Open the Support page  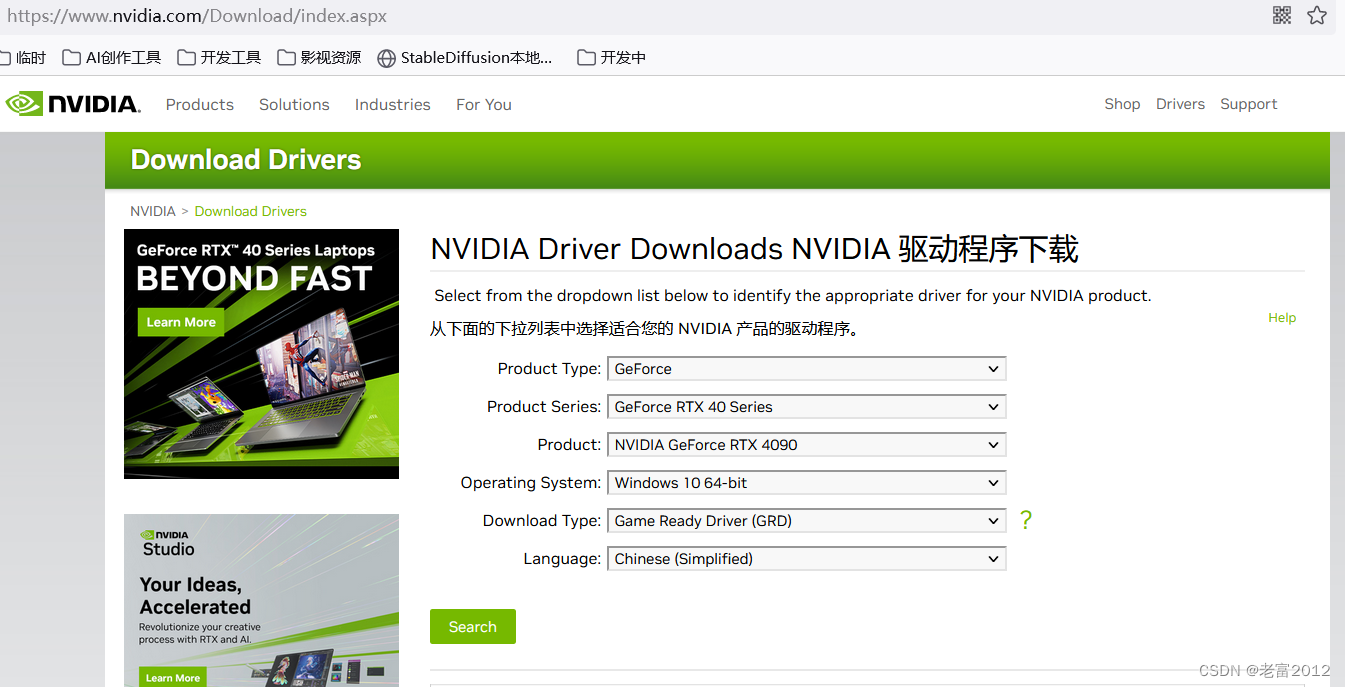[x=1249, y=104]
